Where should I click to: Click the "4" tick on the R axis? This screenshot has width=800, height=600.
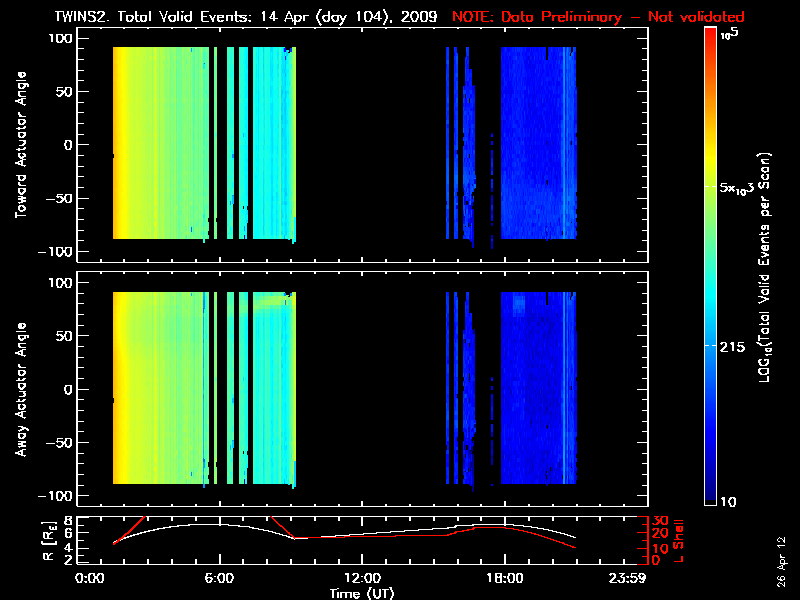coord(67,548)
